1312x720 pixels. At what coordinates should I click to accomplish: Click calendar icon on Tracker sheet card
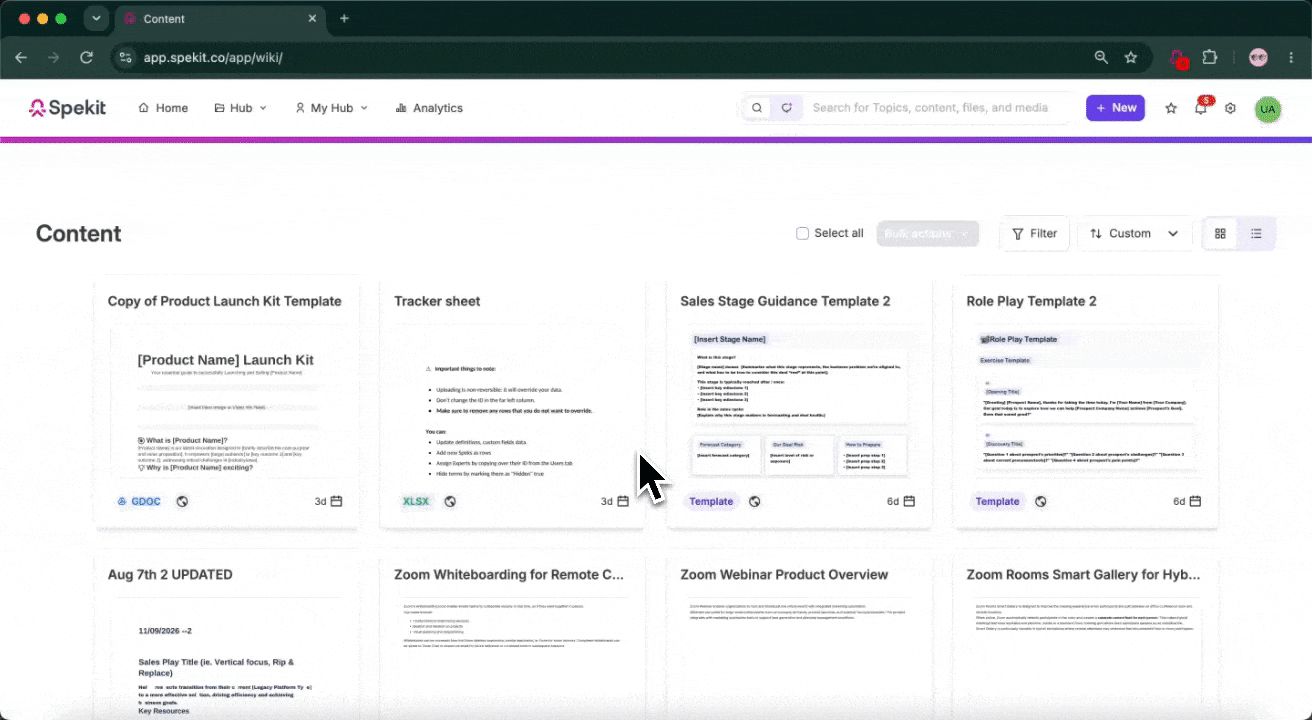[623, 501]
